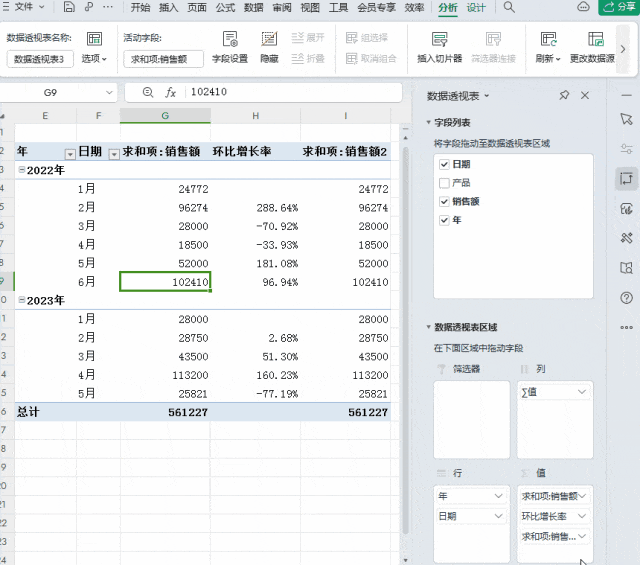Viewport: 640px width, 565px height.
Task: Click the formula bar showing 102410
Action: coord(294,92)
